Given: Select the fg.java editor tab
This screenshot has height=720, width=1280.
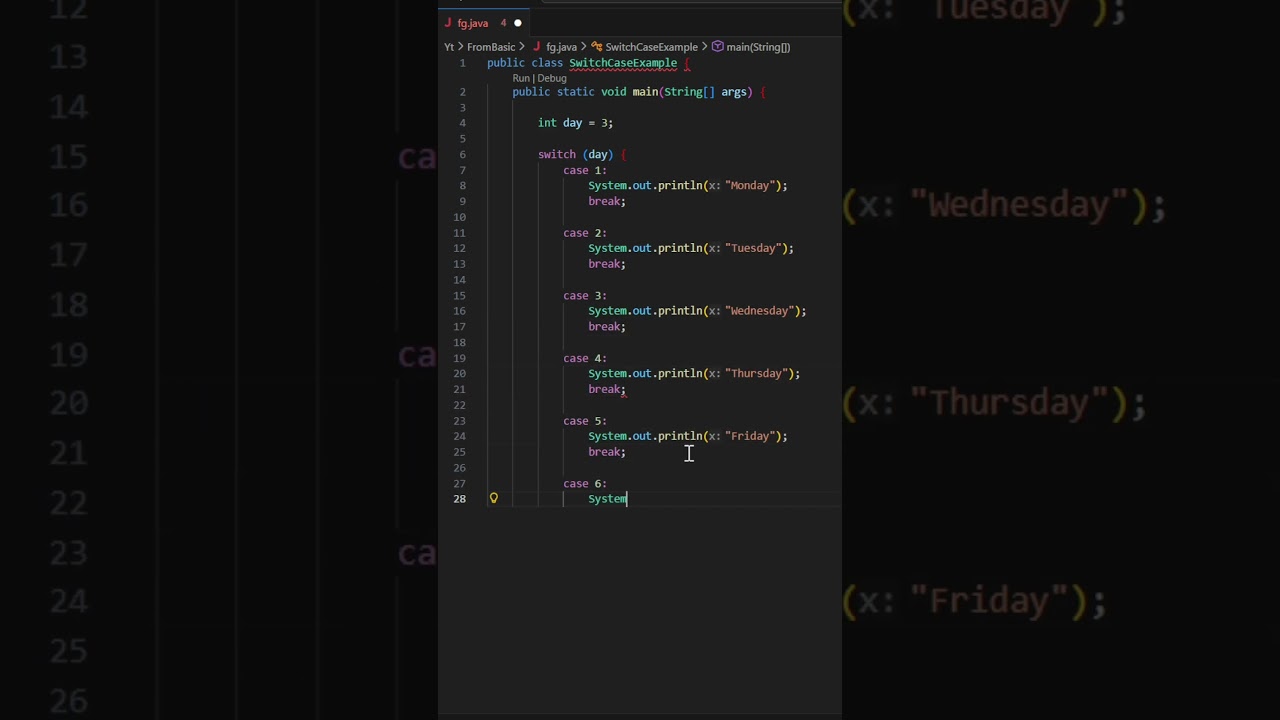Looking at the screenshot, I should [485, 23].
